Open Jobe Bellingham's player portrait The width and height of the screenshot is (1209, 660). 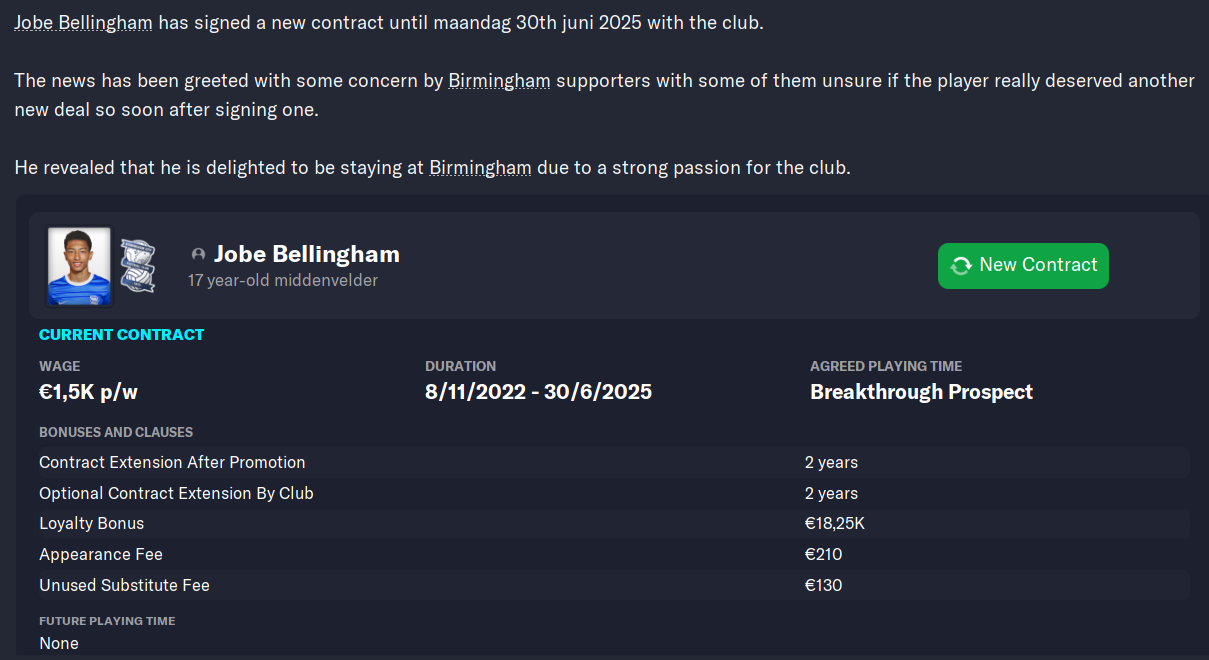(79, 266)
